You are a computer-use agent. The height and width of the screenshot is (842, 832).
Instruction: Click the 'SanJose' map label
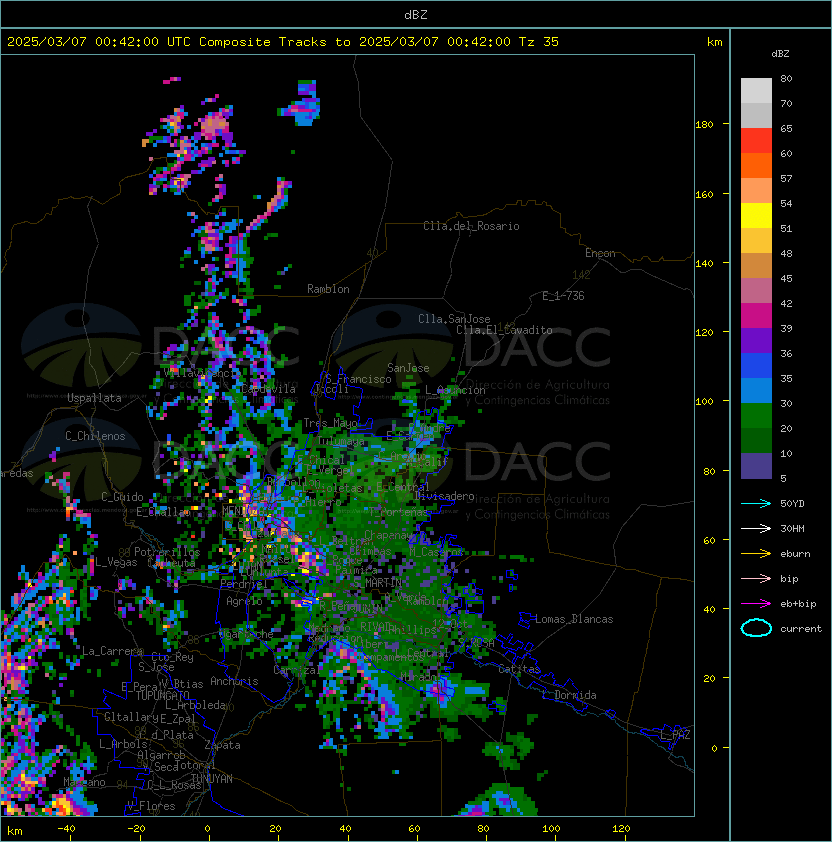coord(408,368)
